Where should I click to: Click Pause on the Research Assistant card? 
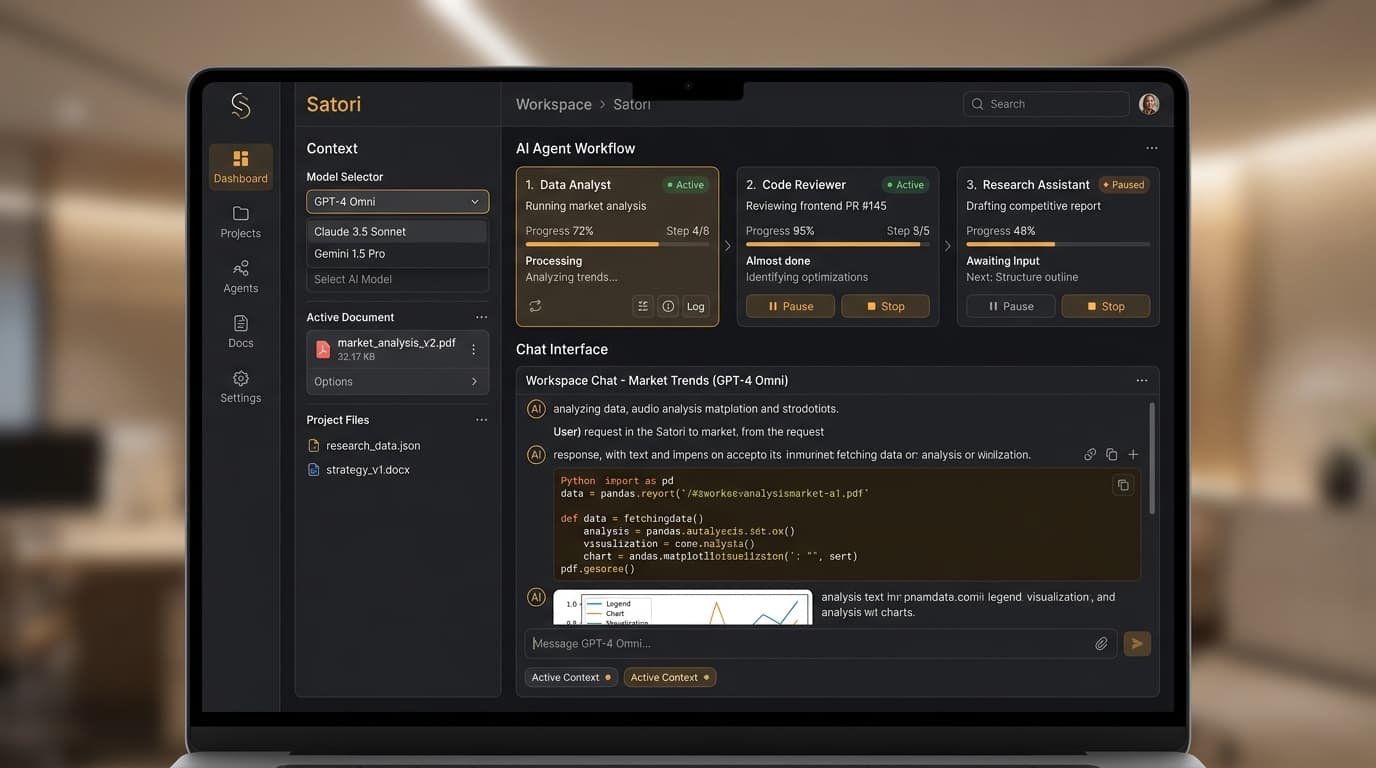[x=1010, y=306]
